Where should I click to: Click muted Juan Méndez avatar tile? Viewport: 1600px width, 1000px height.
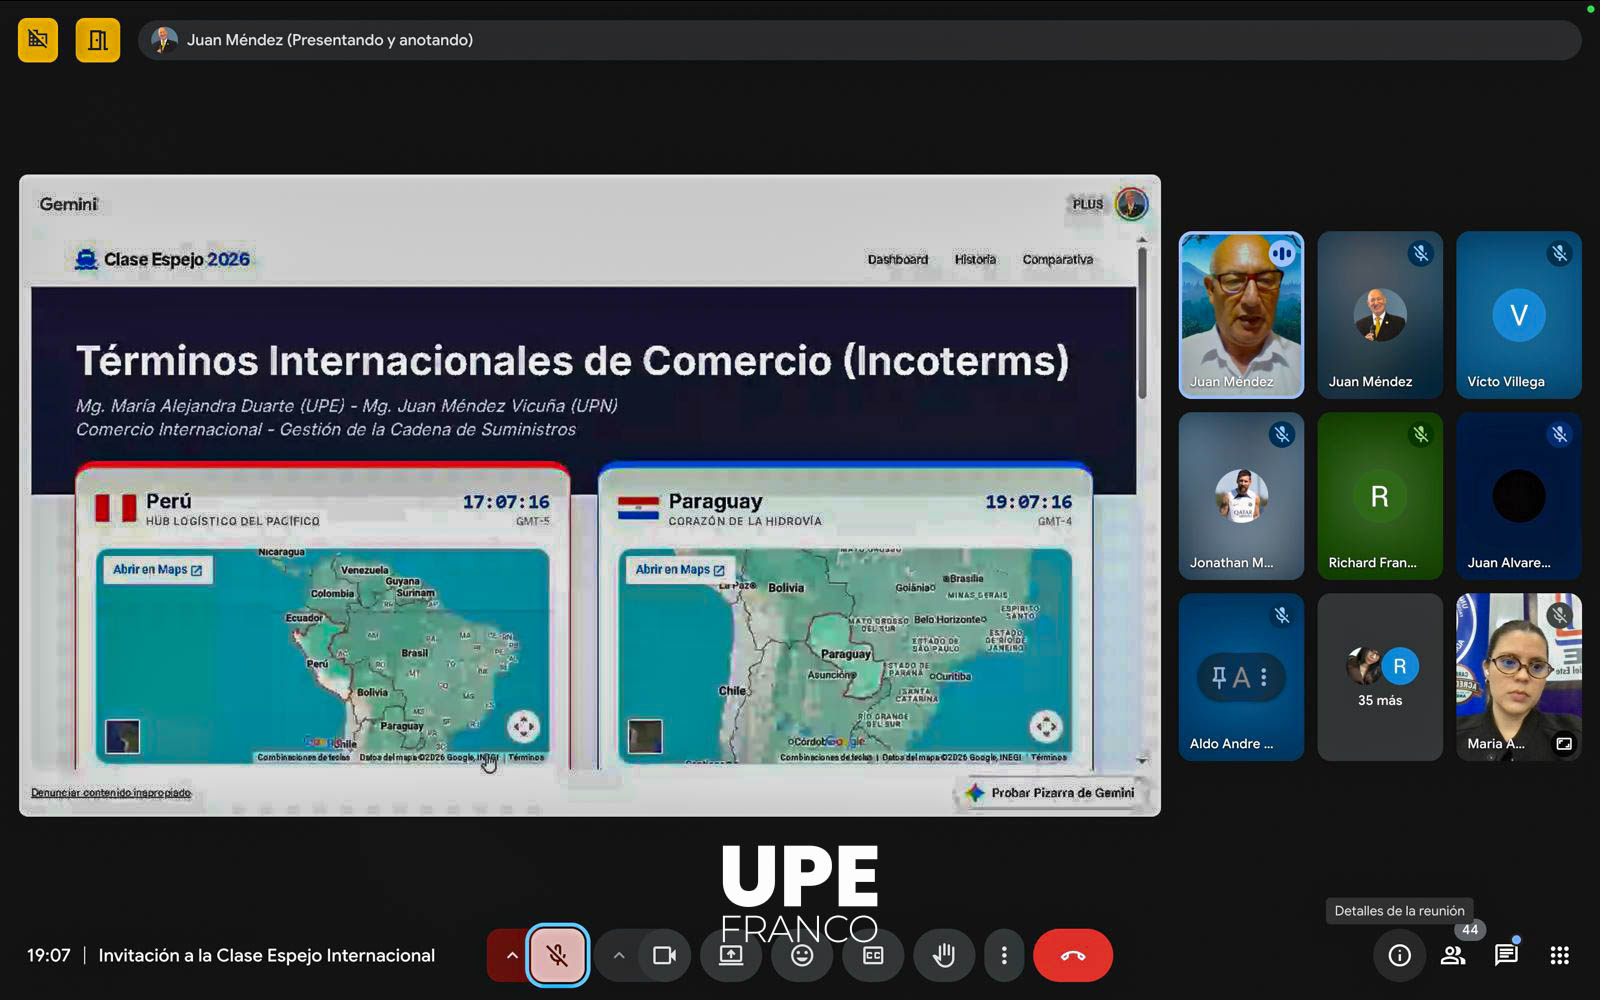click(1380, 315)
